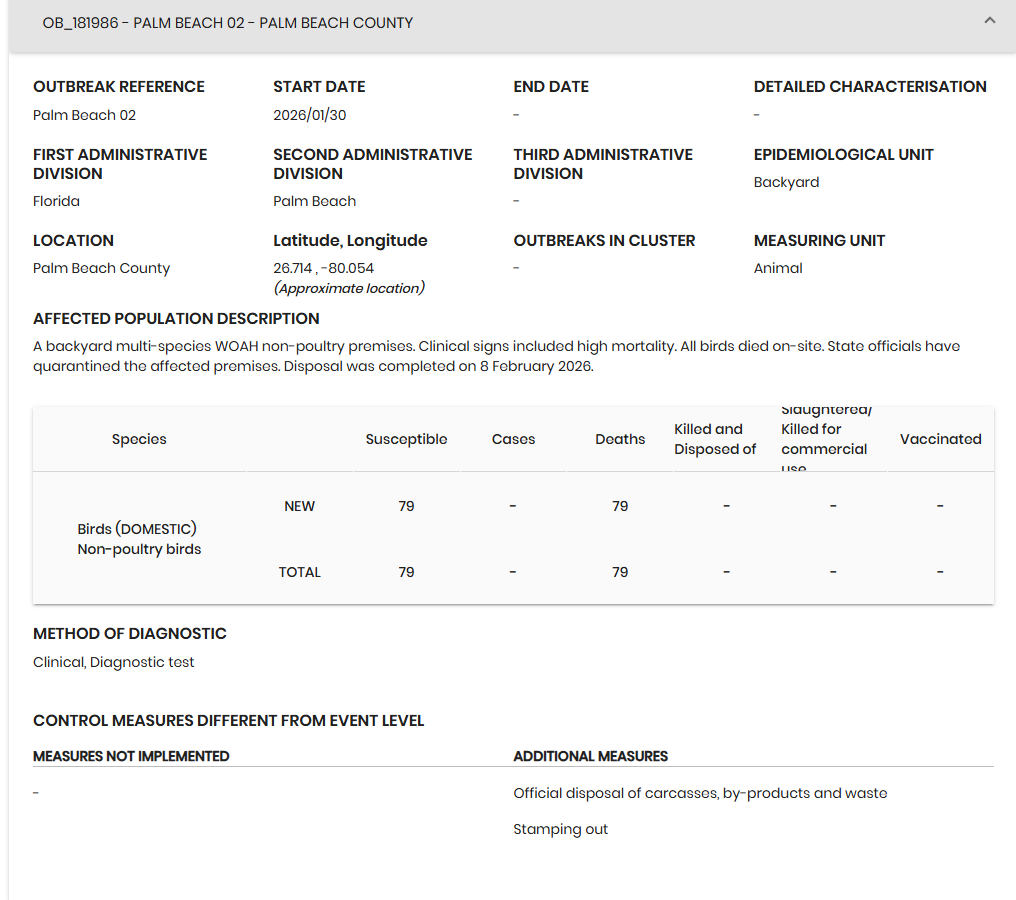Collapse the OB_181986 outbreak panel chevron

coord(989,21)
